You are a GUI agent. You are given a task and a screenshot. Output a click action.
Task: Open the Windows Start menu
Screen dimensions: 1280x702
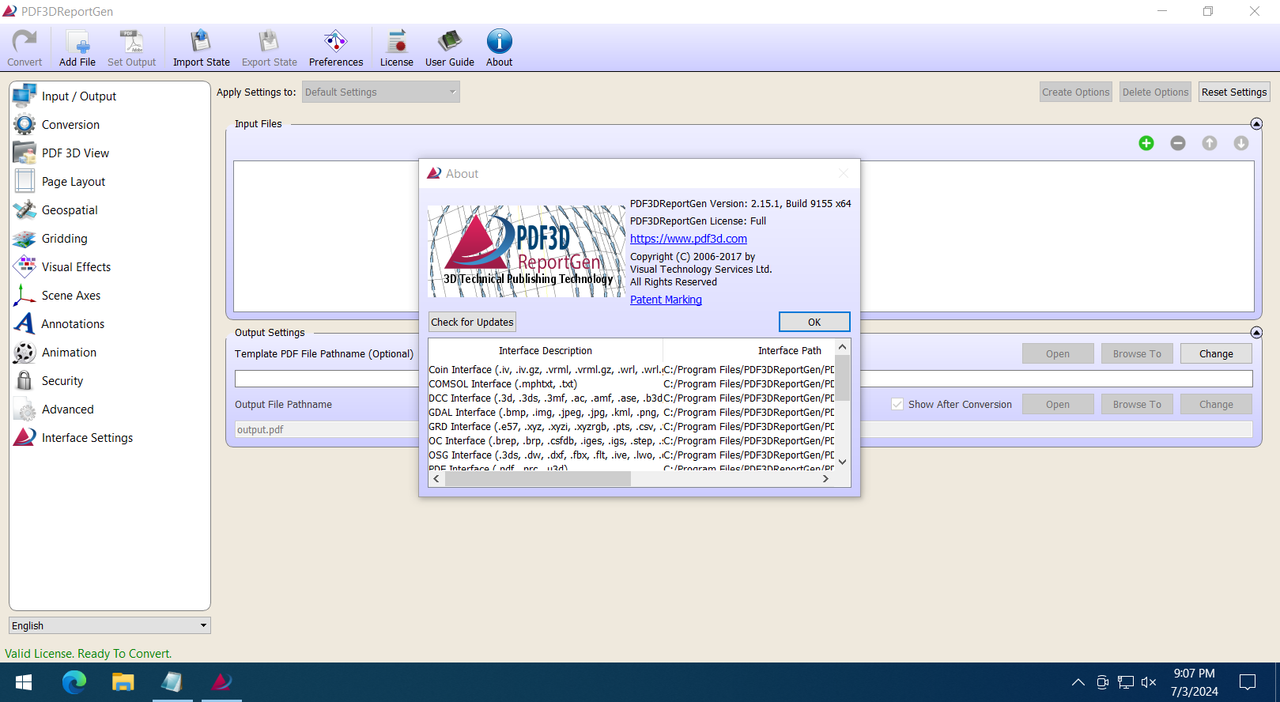pyautogui.click(x=24, y=682)
